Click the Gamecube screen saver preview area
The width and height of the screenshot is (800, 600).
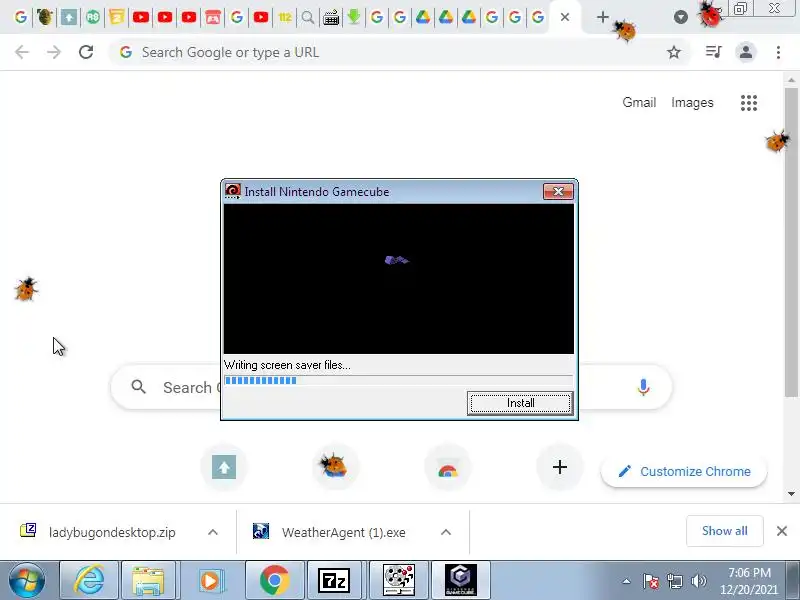tap(398, 279)
